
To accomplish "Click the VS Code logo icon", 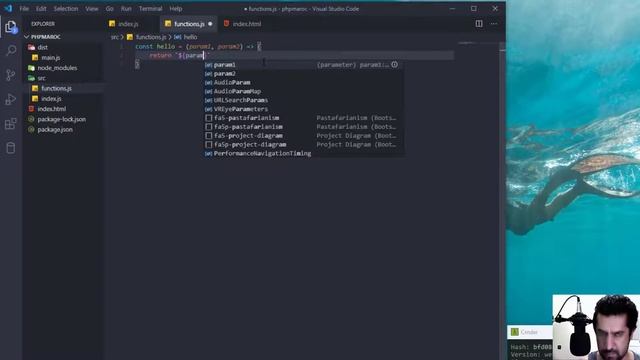I will coord(8,8).
